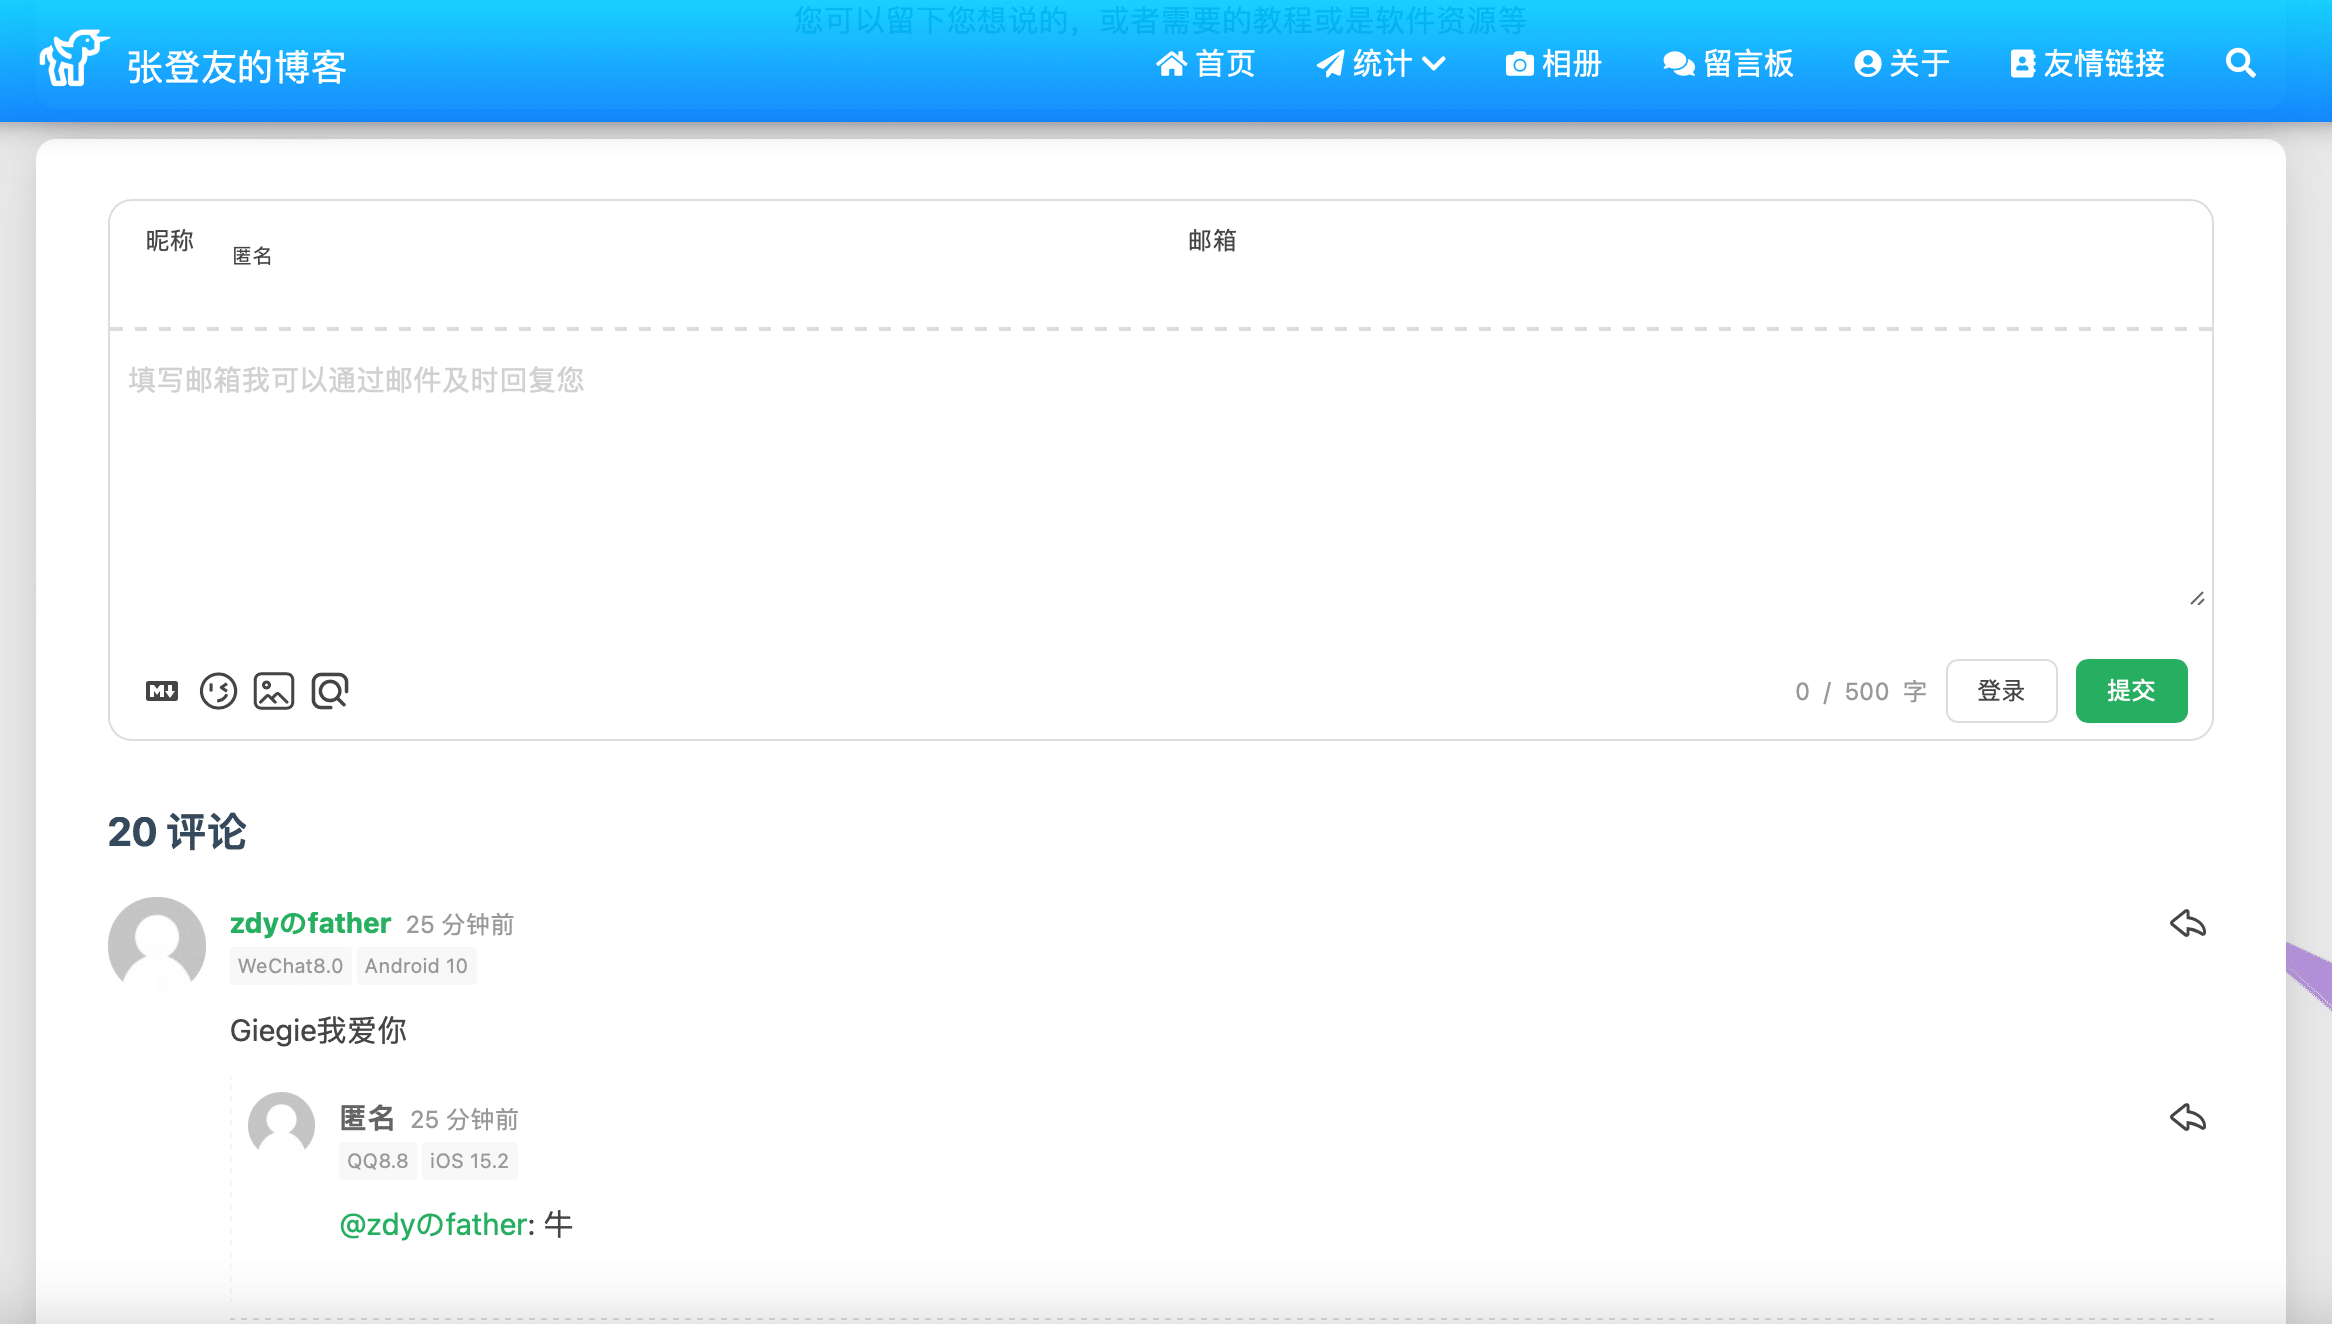Click the 登录 login button
The height and width of the screenshot is (1324, 2332).
pos(2001,691)
